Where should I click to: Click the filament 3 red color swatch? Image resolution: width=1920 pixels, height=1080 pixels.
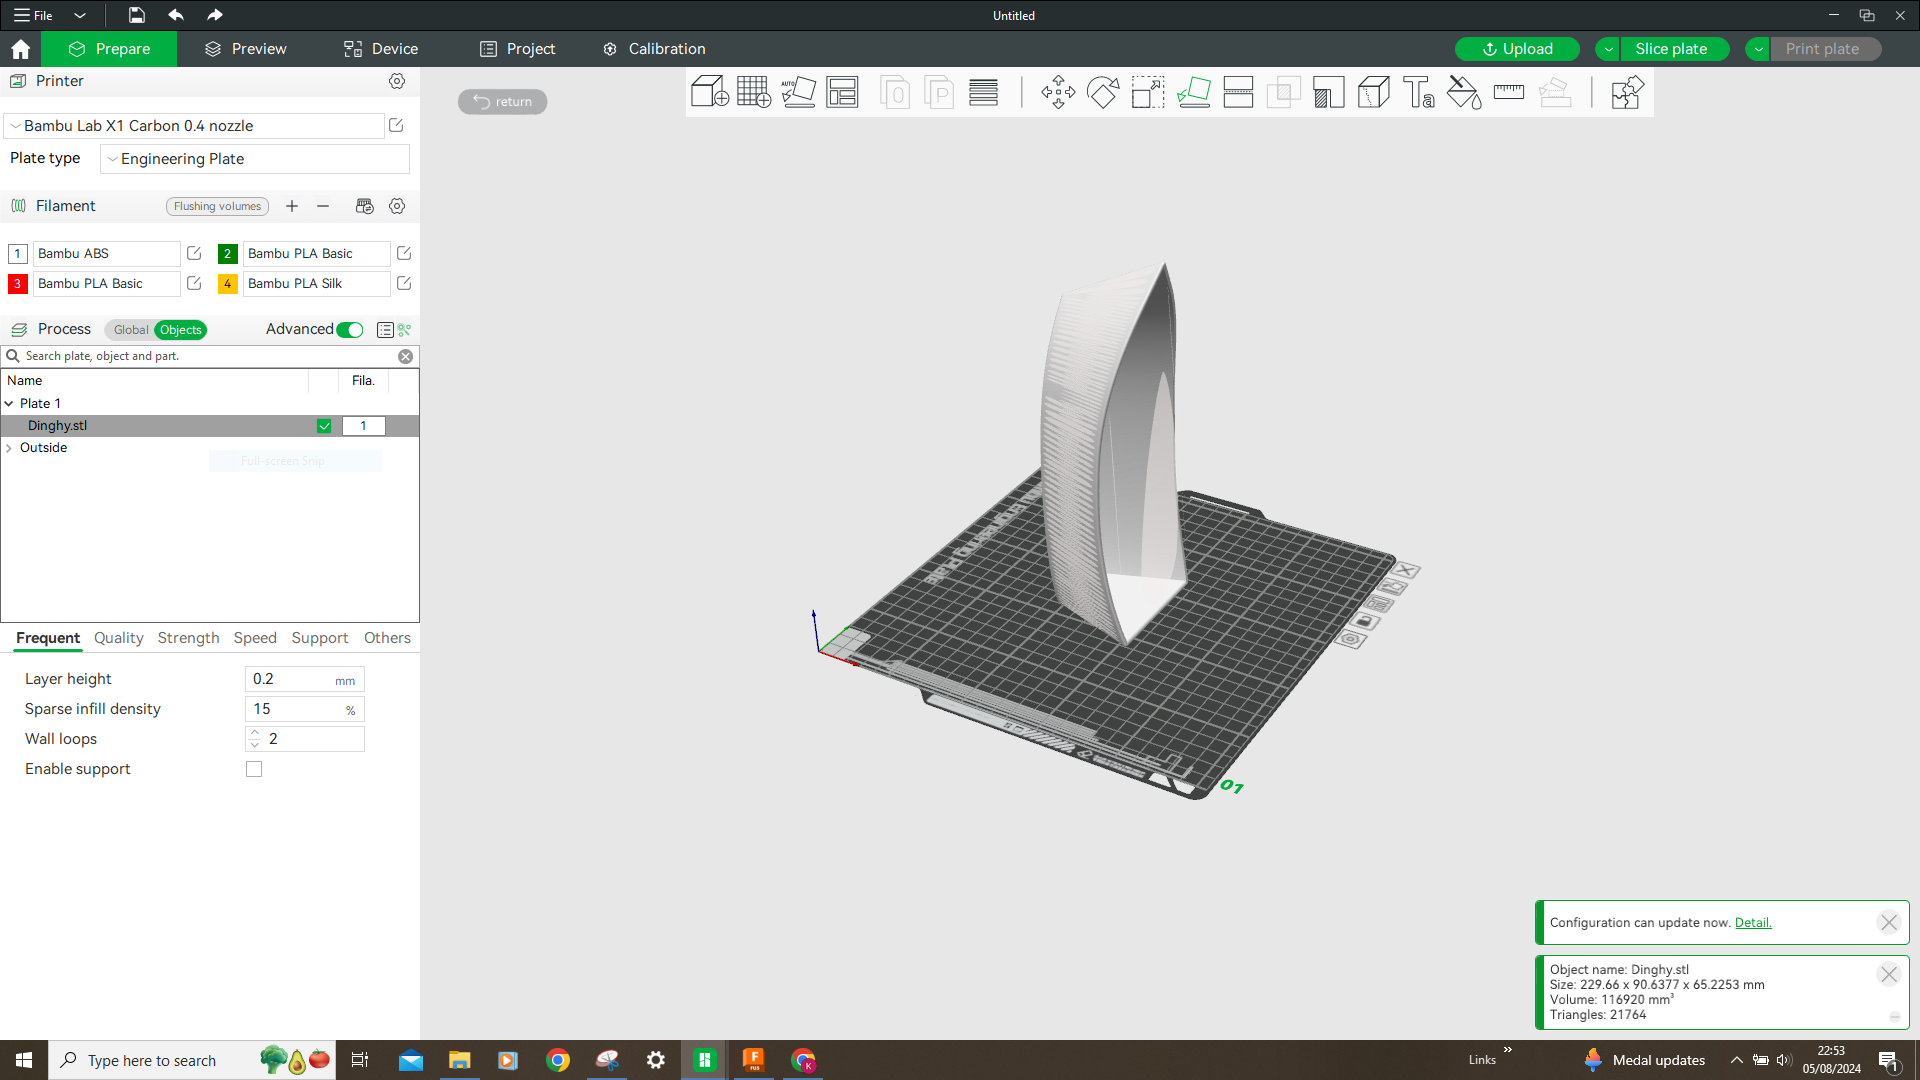[17, 283]
